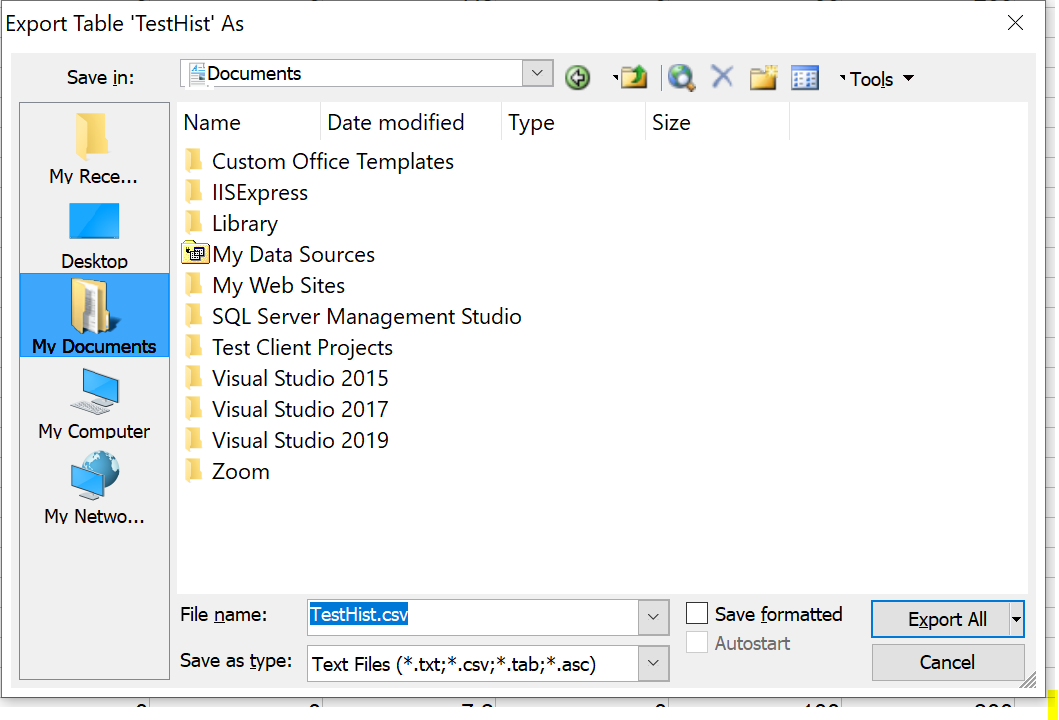Open My Computer in the places bar

pos(94,403)
